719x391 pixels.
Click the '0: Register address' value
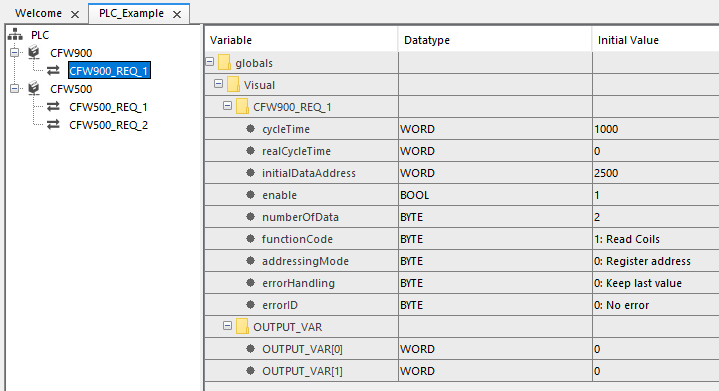(x=642, y=261)
